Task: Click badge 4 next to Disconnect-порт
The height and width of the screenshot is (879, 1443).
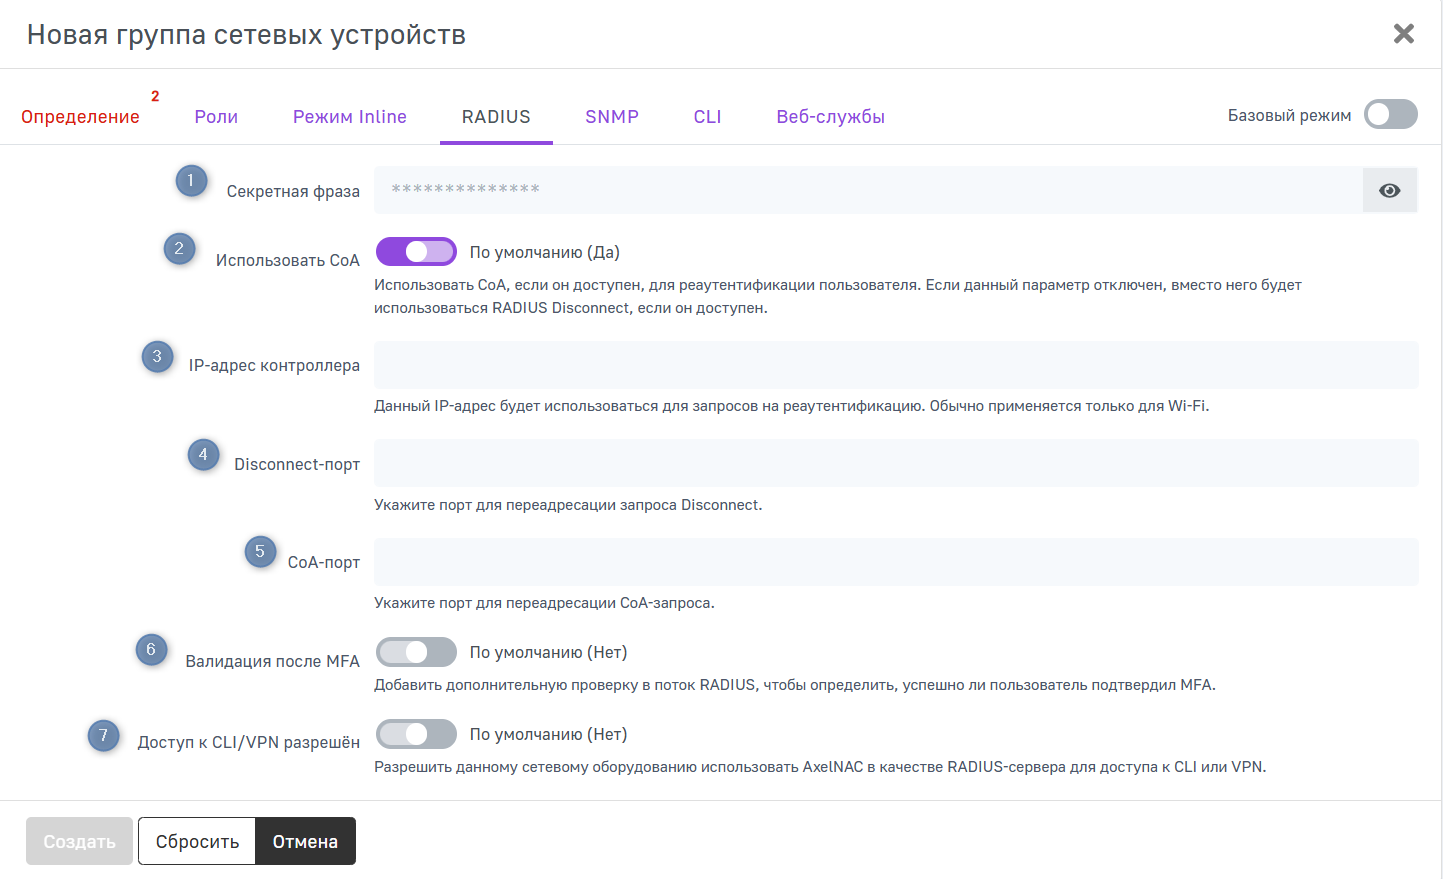Action: click(x=203, y=455)
